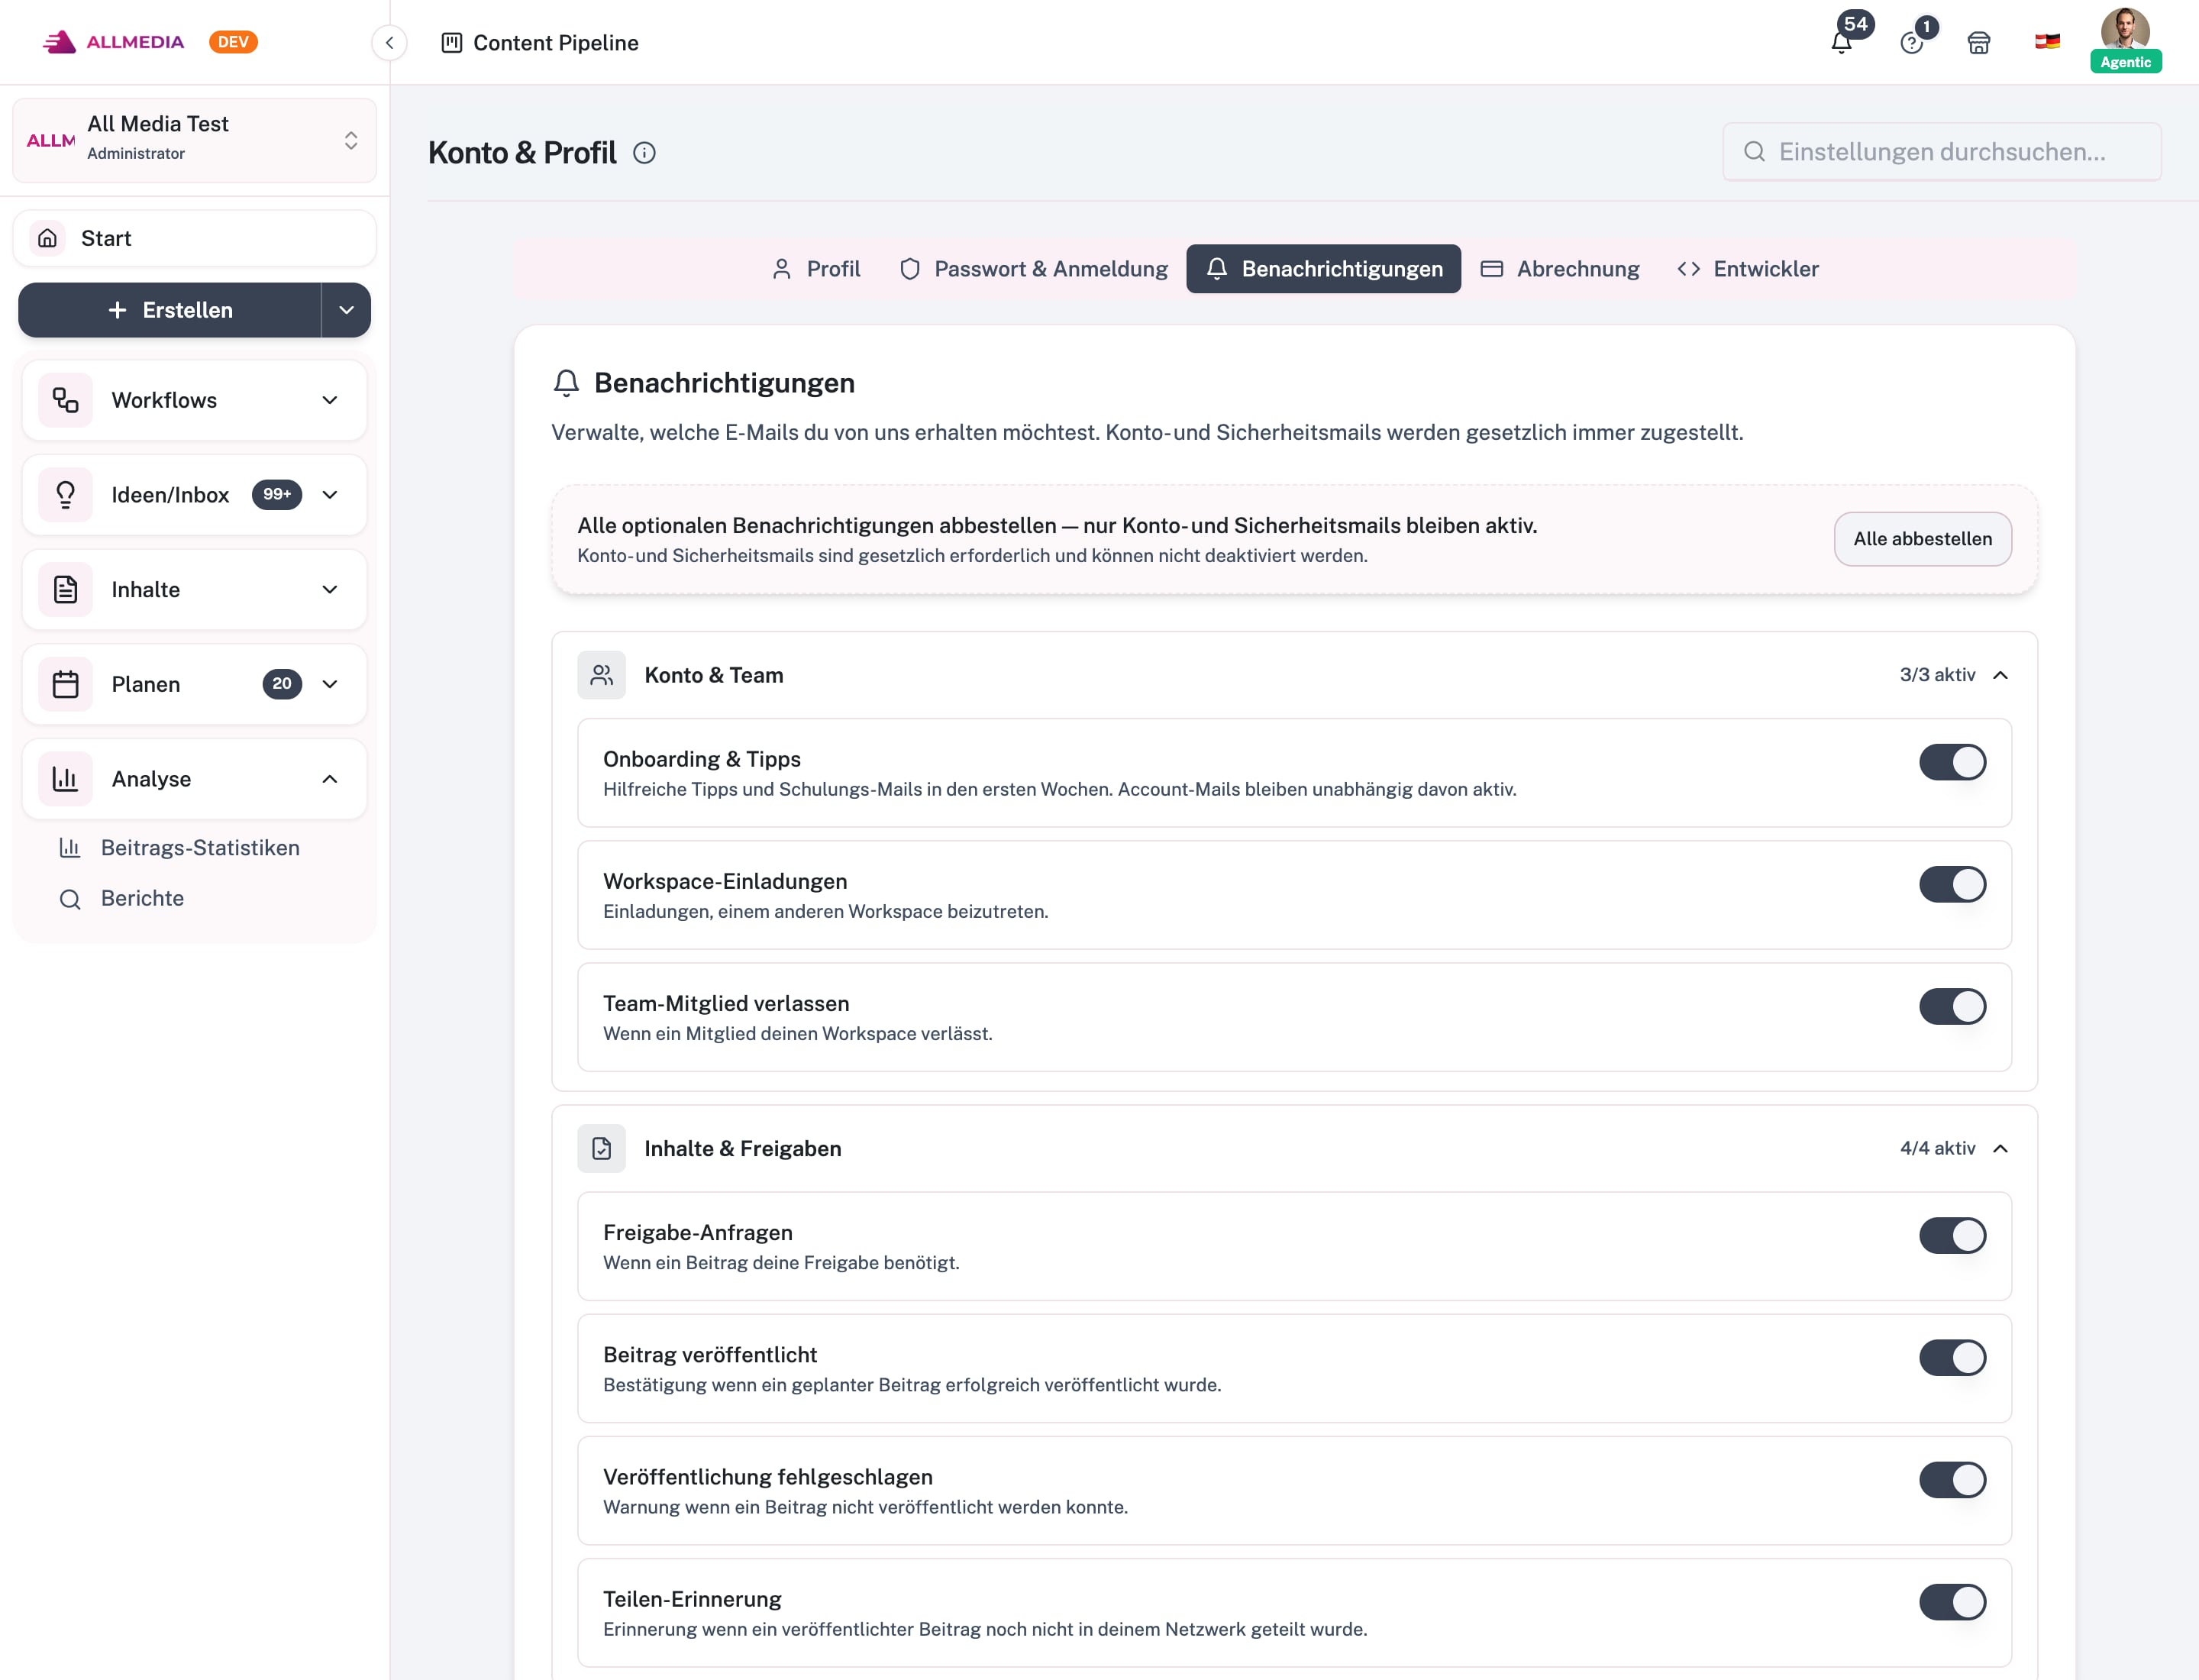Click the 99+ badge on Ideen/Inbox

277,494
